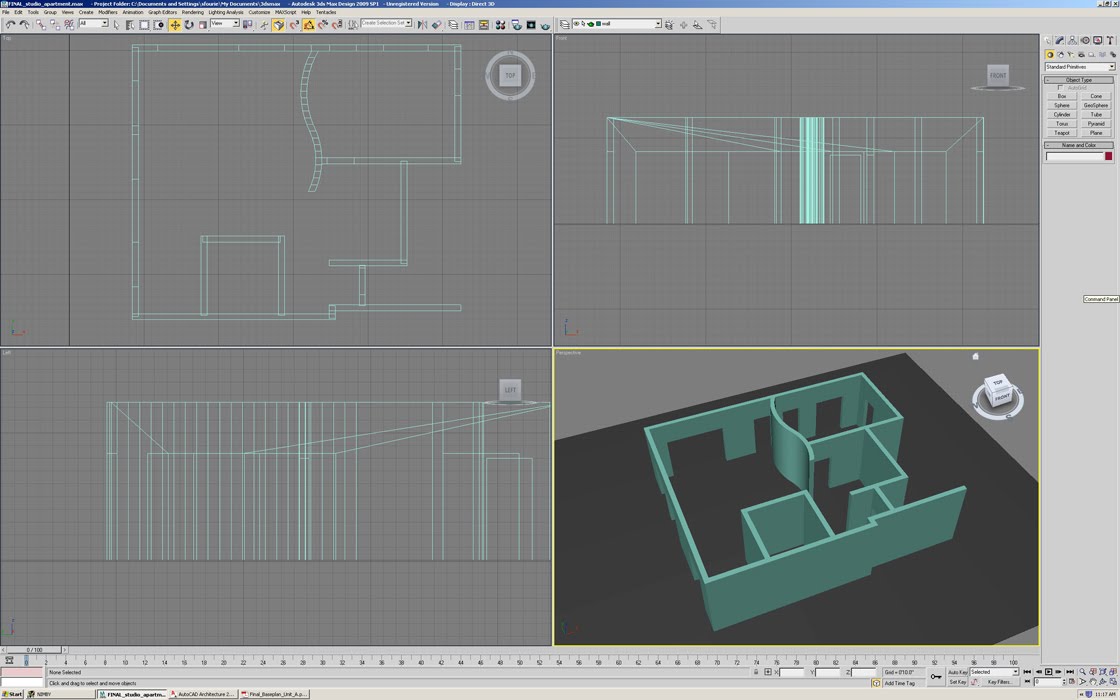Toggle Angle Snap in the toolbar

(309, 25)
